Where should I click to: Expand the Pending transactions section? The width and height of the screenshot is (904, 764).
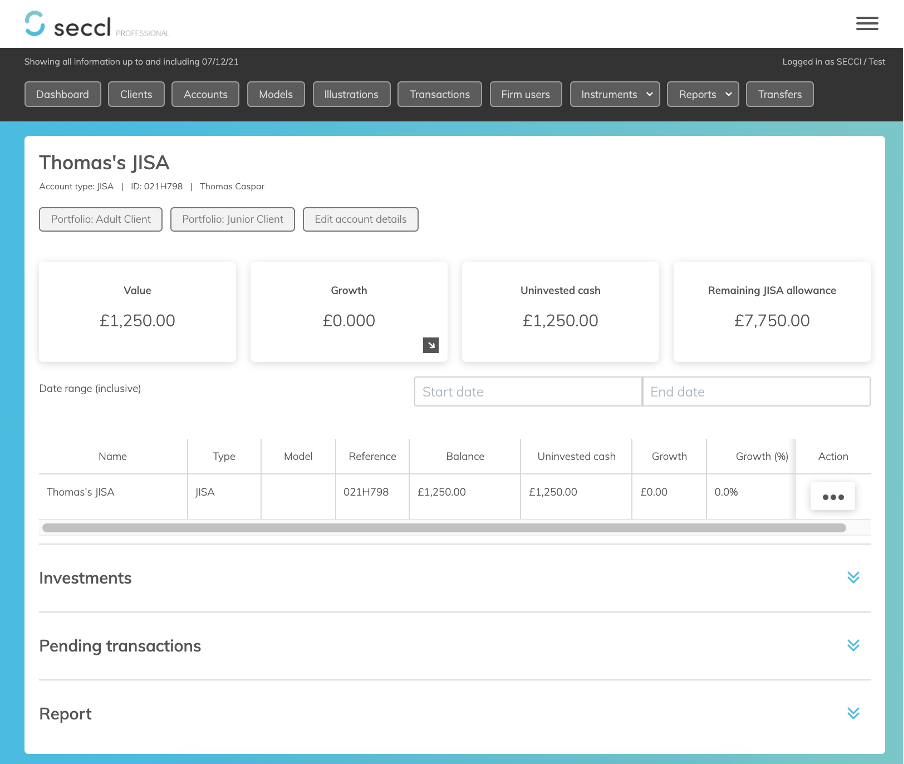point(853,645)
